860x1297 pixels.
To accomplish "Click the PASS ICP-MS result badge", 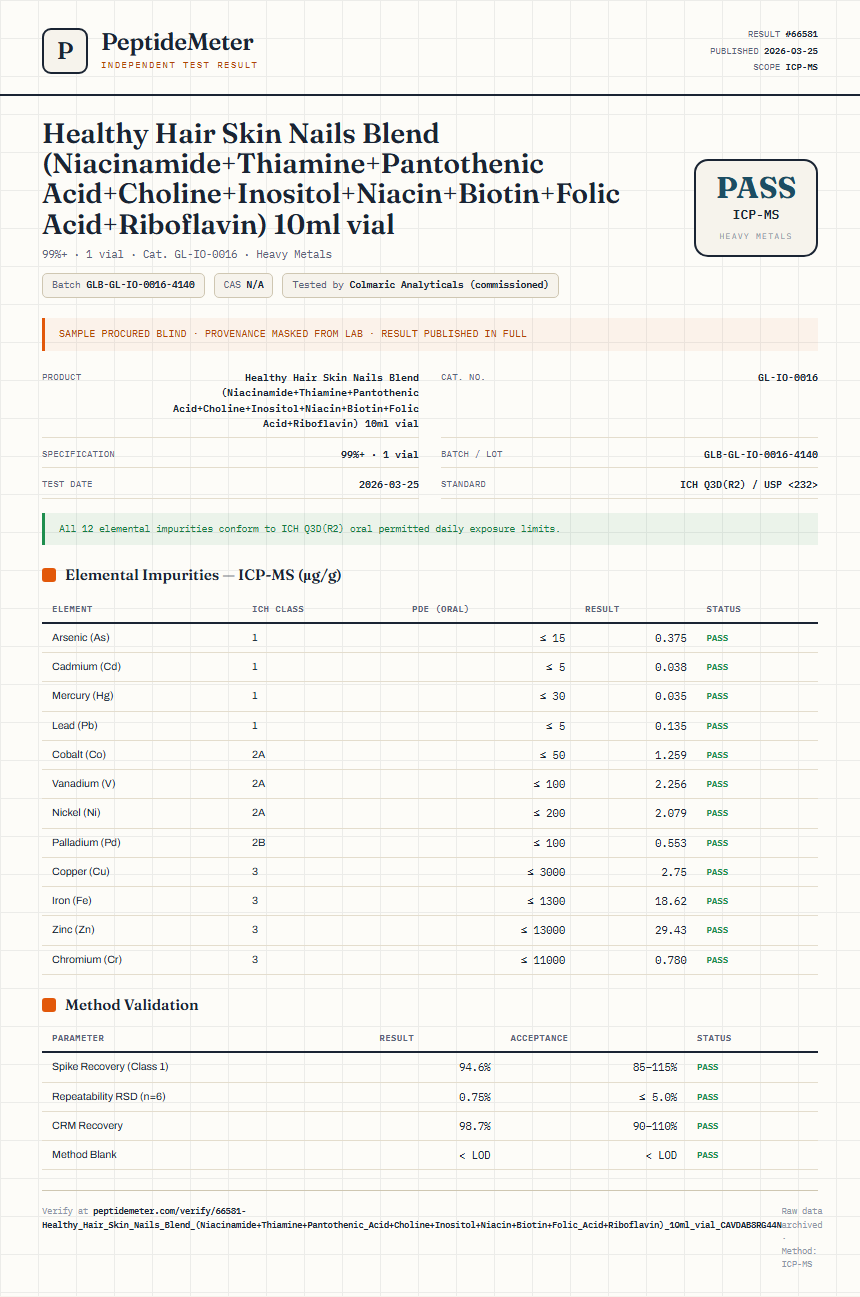I will pyautogui.click(x=756, y=208).
